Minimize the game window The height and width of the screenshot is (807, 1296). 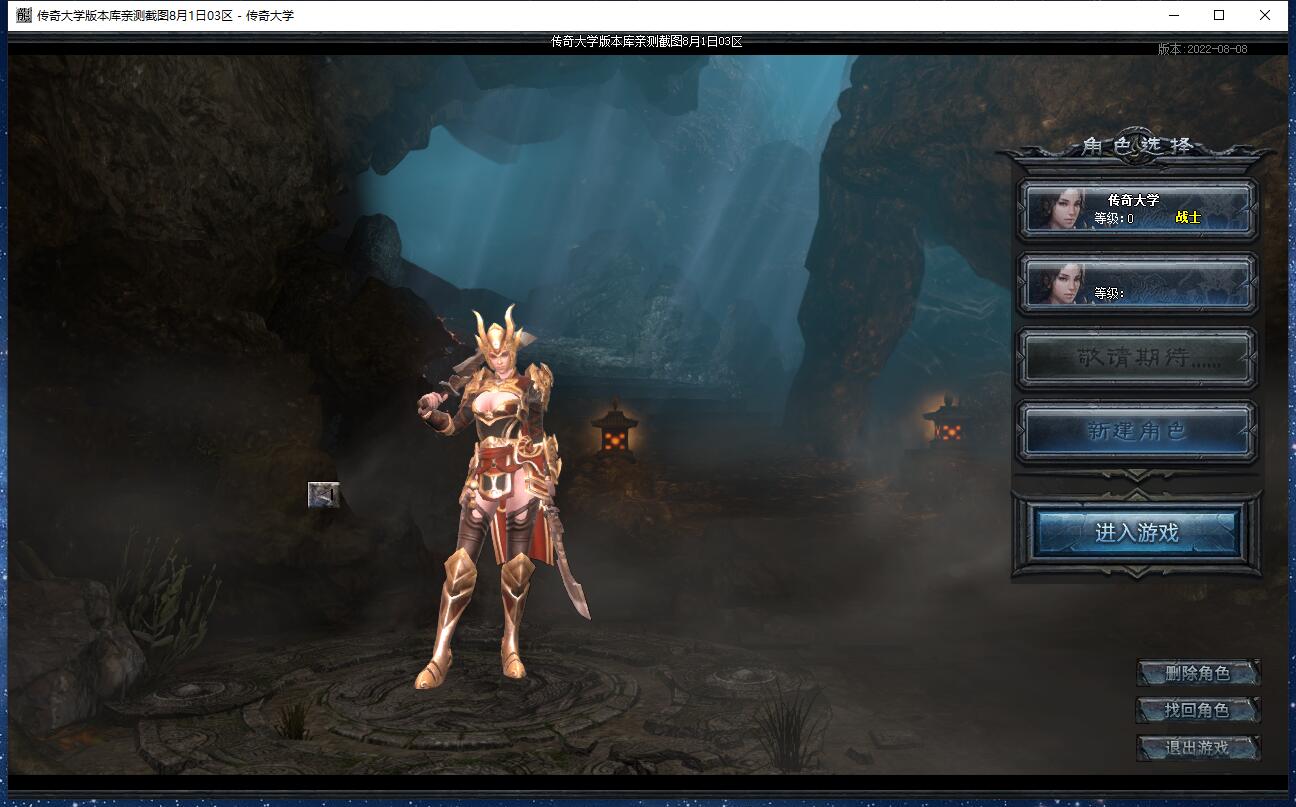pos(1174,15)
